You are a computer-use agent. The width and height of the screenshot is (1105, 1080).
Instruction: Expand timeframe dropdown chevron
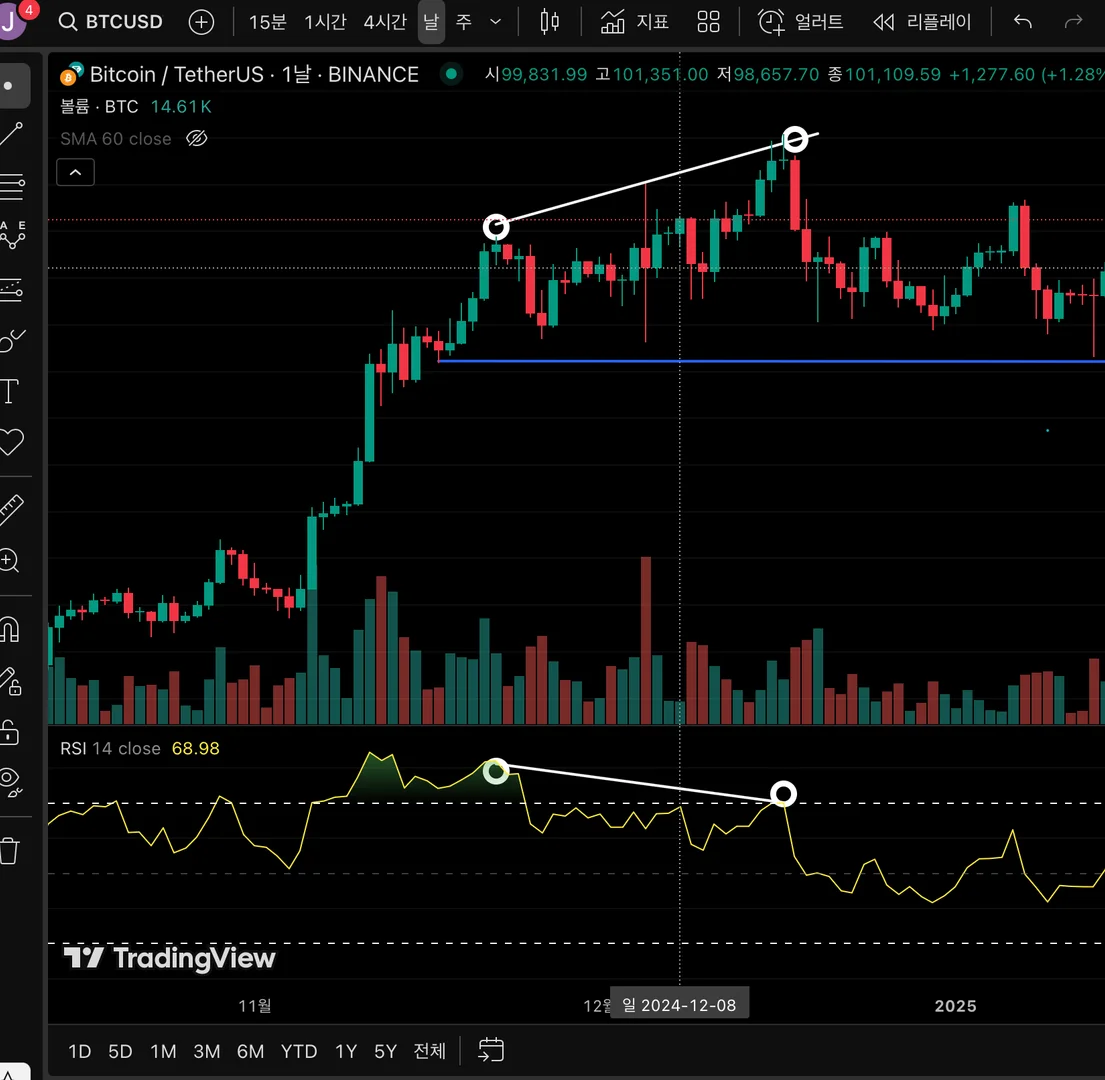(x=495, y=22)
